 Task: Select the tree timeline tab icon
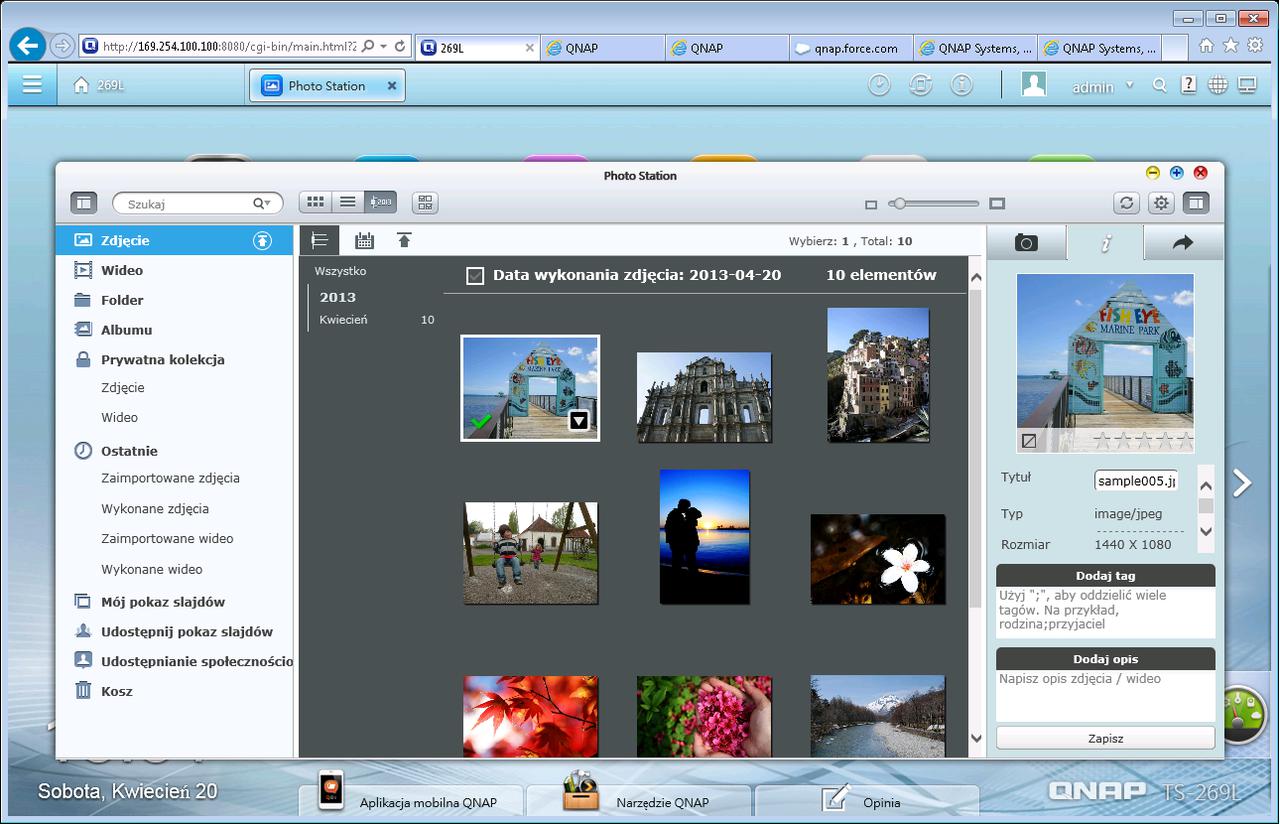320,240
